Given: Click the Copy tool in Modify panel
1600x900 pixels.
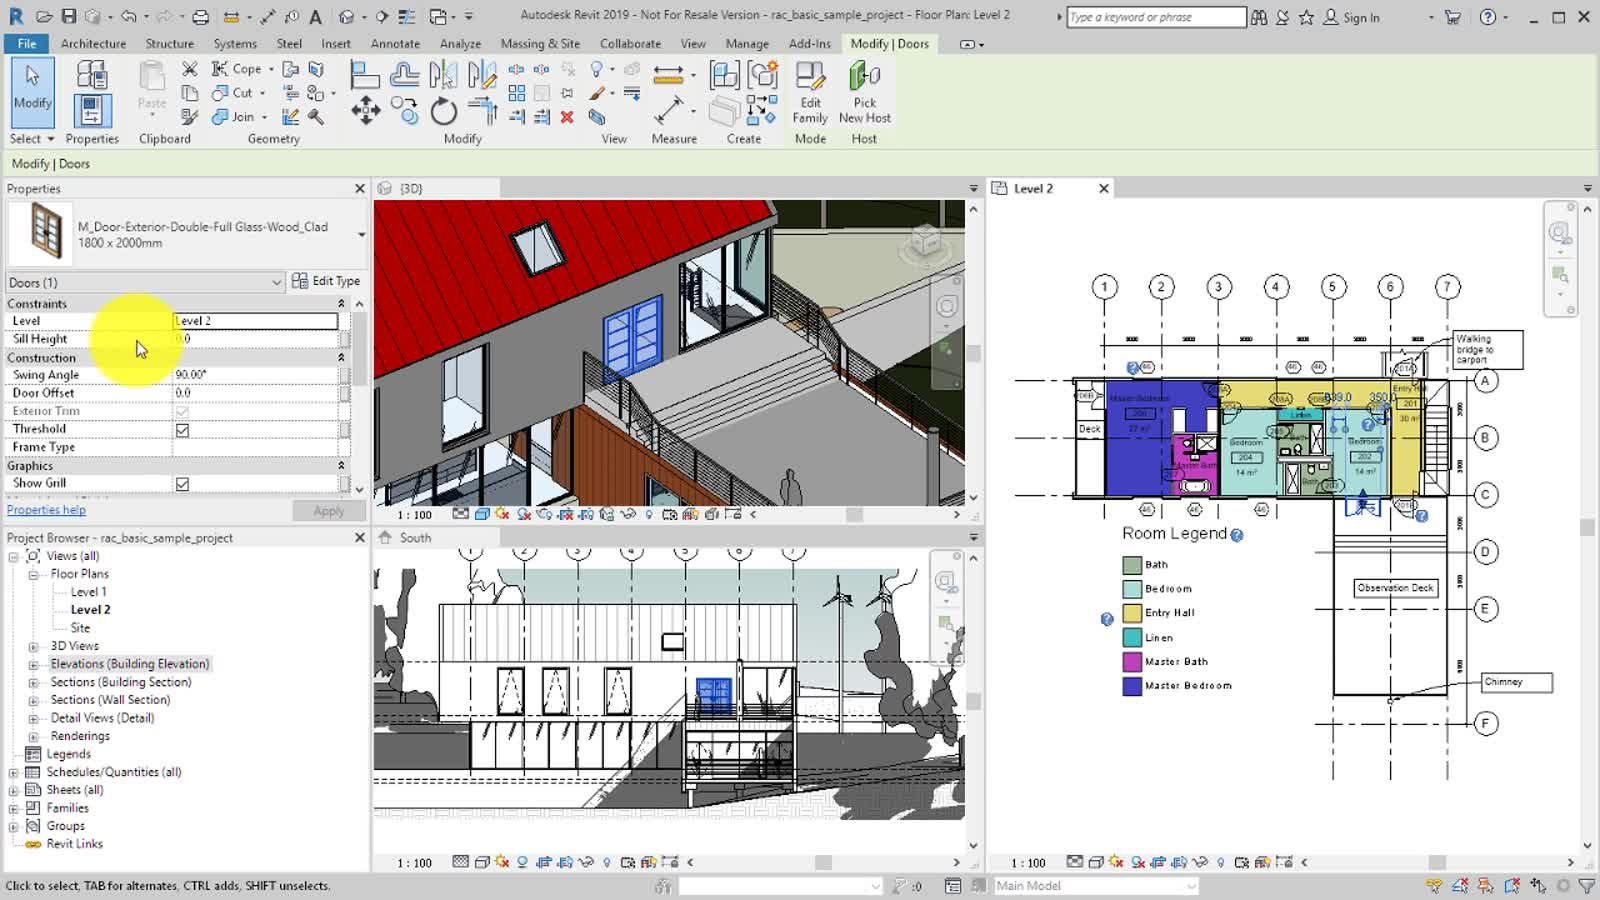Looking at the screenshot, I should pos(406,110).
